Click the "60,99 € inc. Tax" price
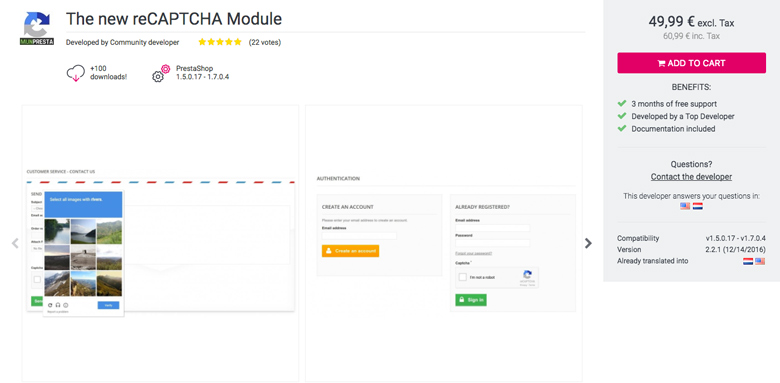Image resolution: width=780 pixels, height=383 pixels. point(691,36)
